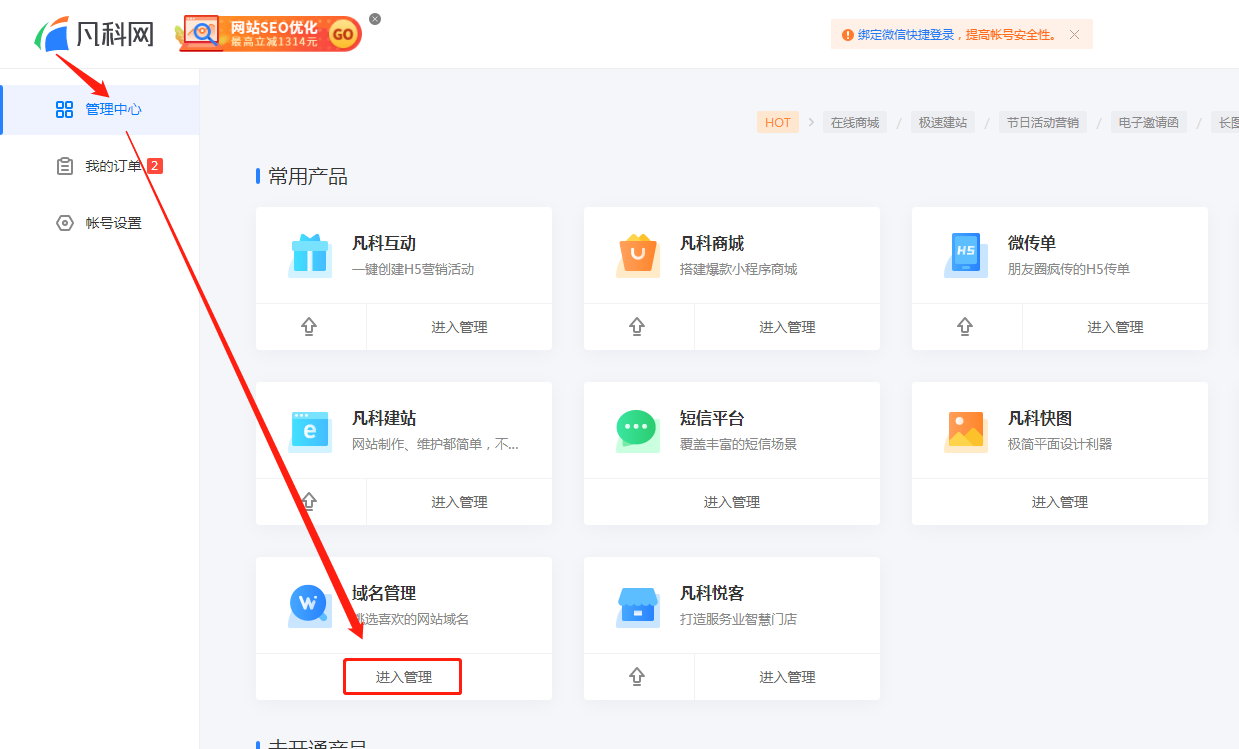Click the HOT tag

(x=778, y=123)
